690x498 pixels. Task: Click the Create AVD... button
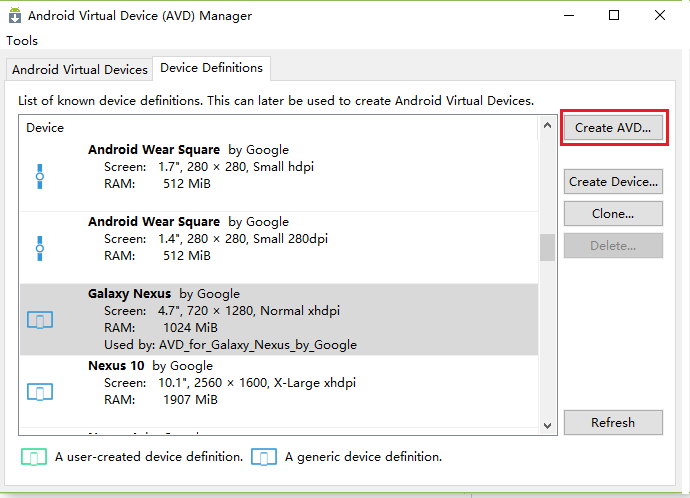click(x=613, y=128)
